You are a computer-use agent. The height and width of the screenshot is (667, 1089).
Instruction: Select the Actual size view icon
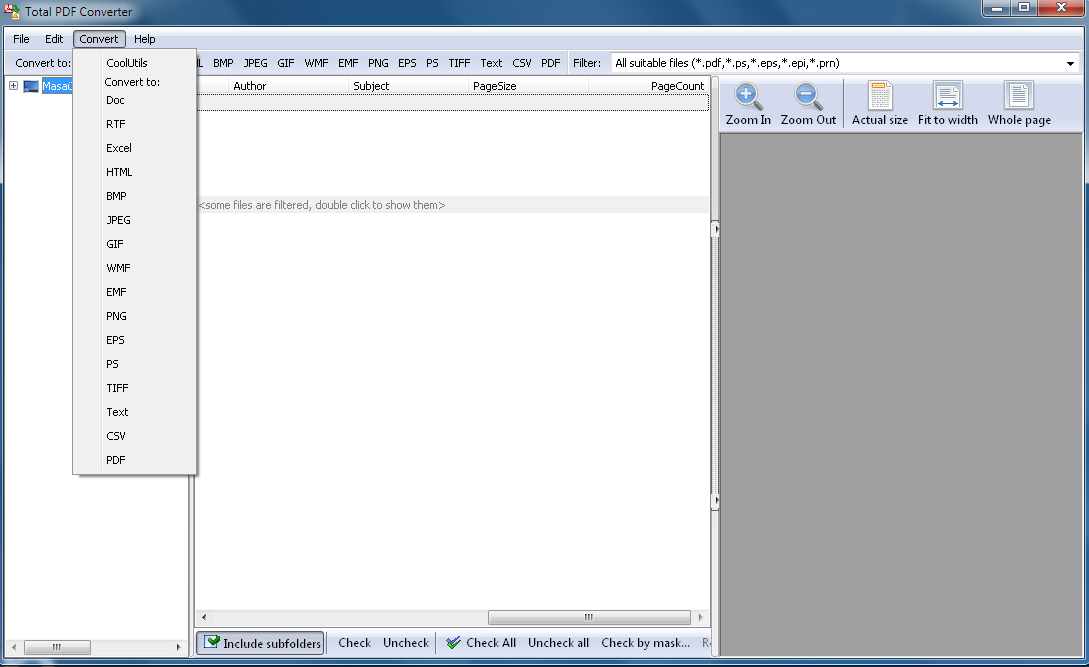click(x=880, y=95)
